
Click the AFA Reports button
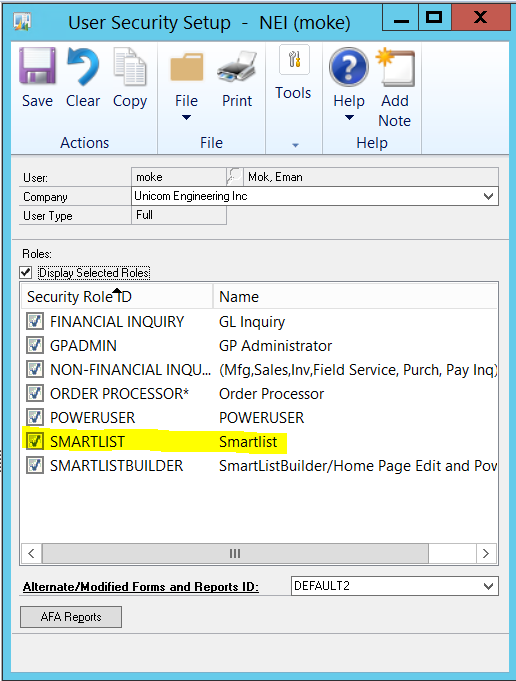[71, 617]
